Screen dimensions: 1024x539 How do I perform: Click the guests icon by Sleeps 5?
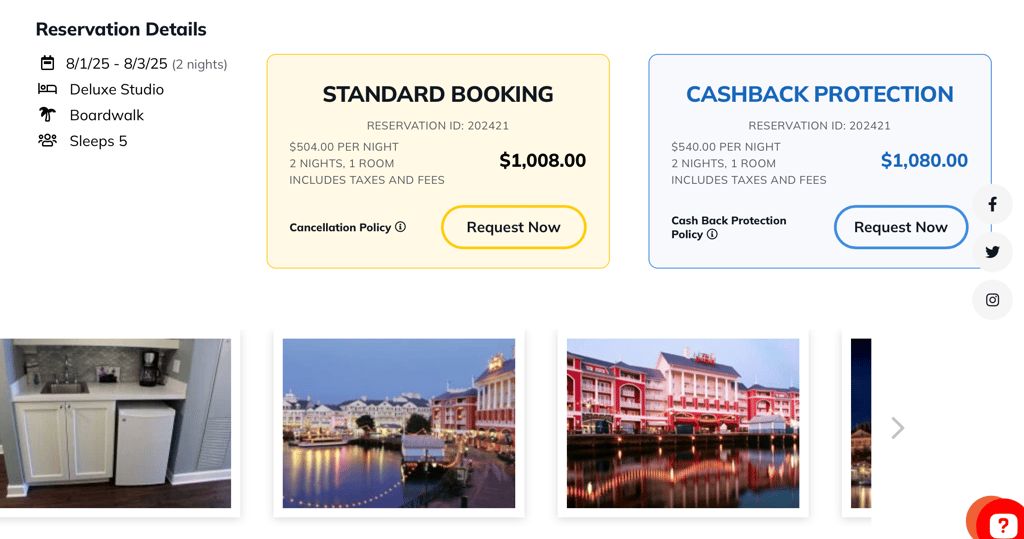(47, 141)
